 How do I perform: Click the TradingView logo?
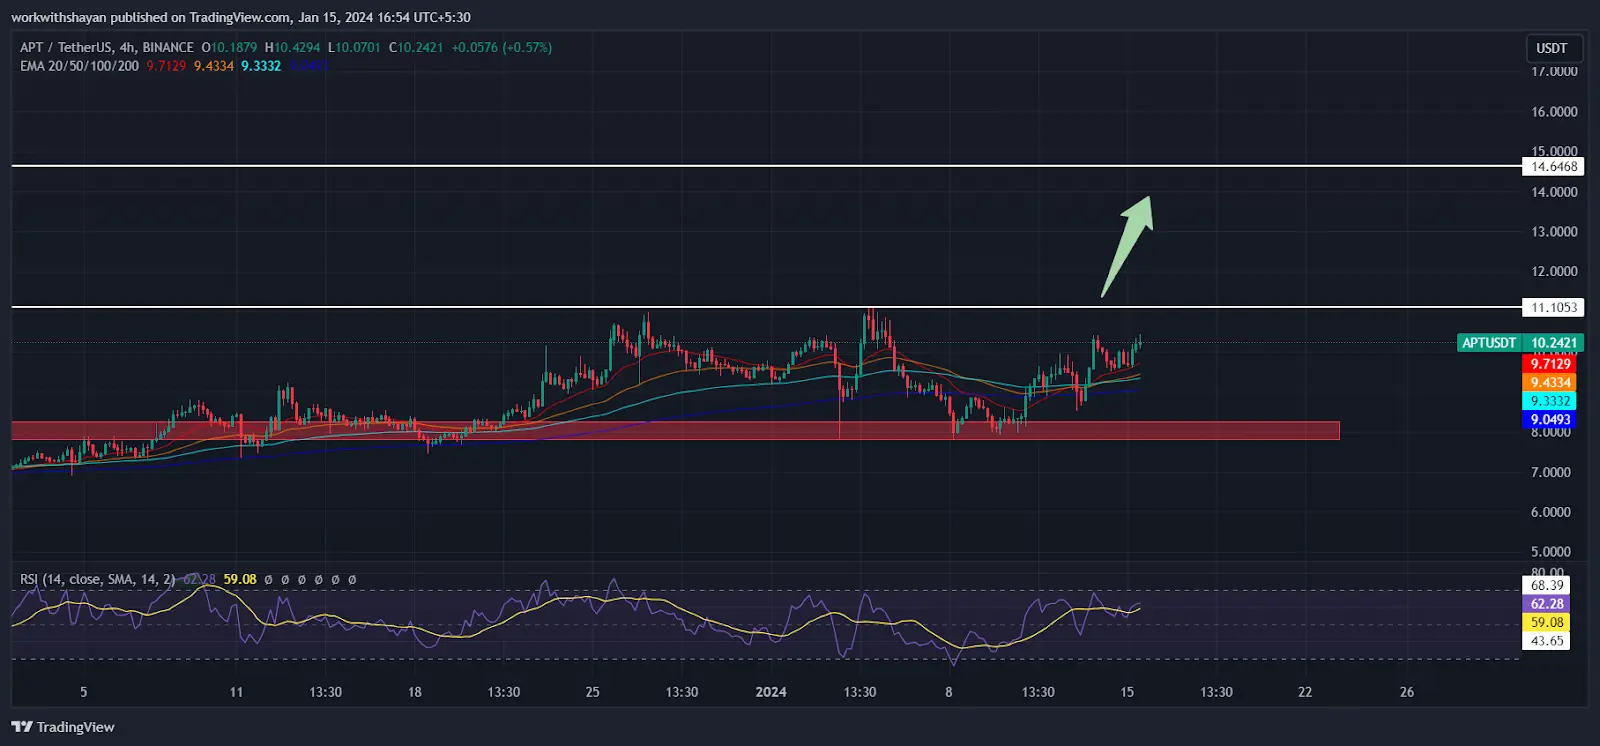point(63,727)
